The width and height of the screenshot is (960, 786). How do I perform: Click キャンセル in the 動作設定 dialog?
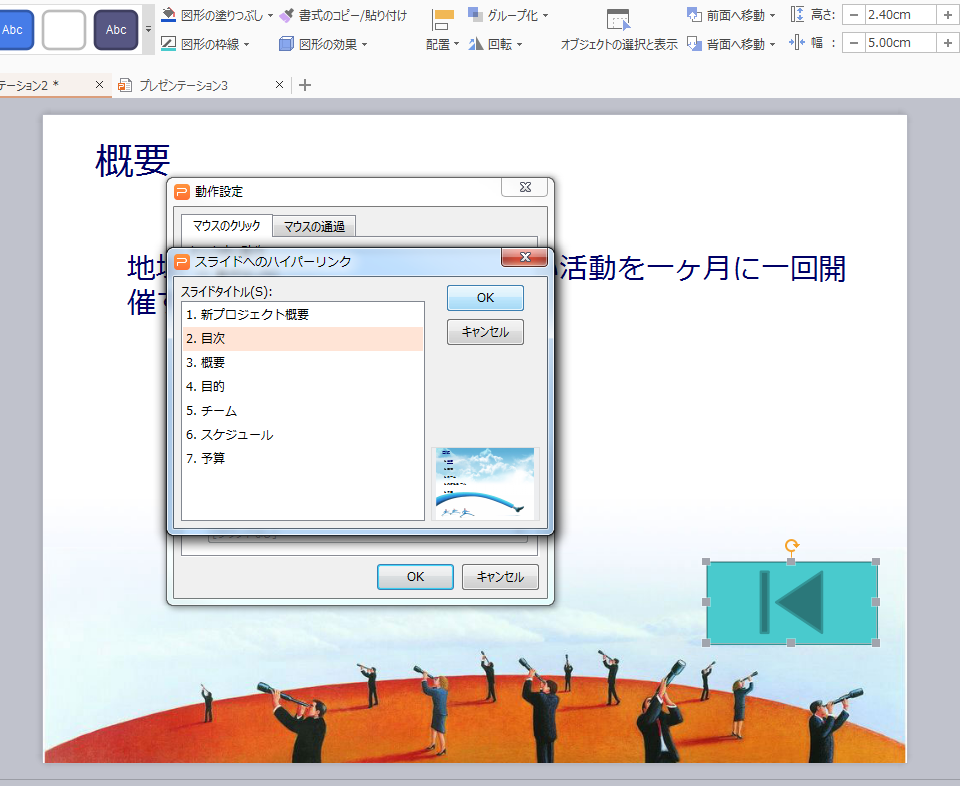point(500,577)
